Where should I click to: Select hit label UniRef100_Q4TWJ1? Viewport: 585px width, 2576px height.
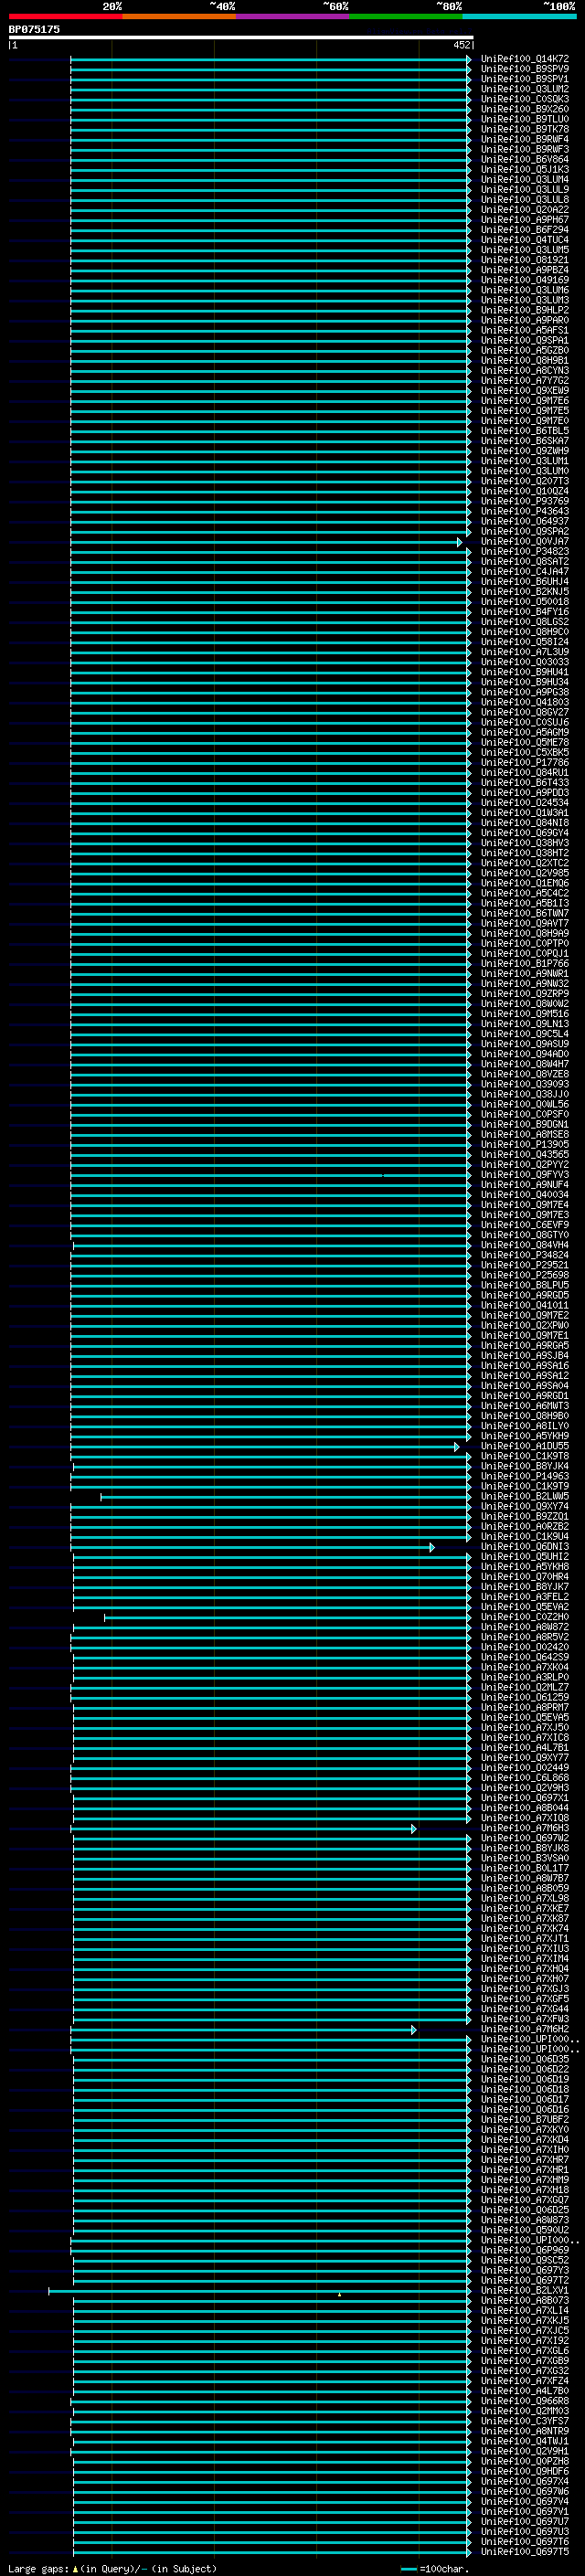(x=524, y=2442)
